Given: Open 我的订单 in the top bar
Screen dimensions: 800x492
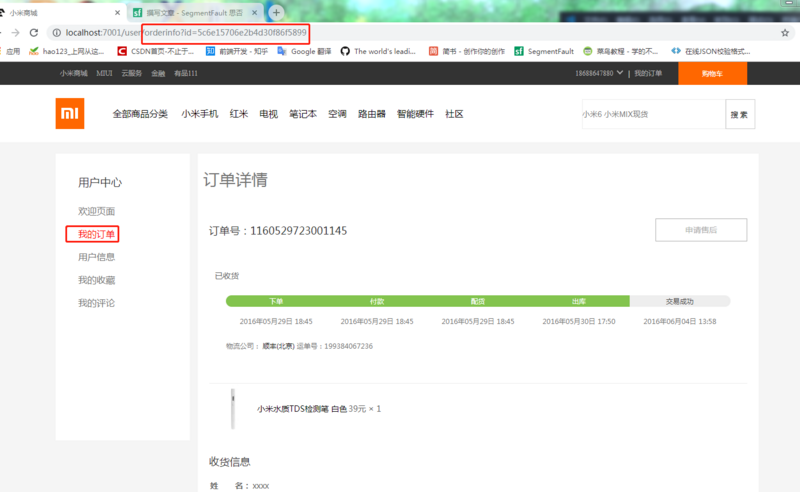Looking at the screenshot, I should tap(648, 73).
